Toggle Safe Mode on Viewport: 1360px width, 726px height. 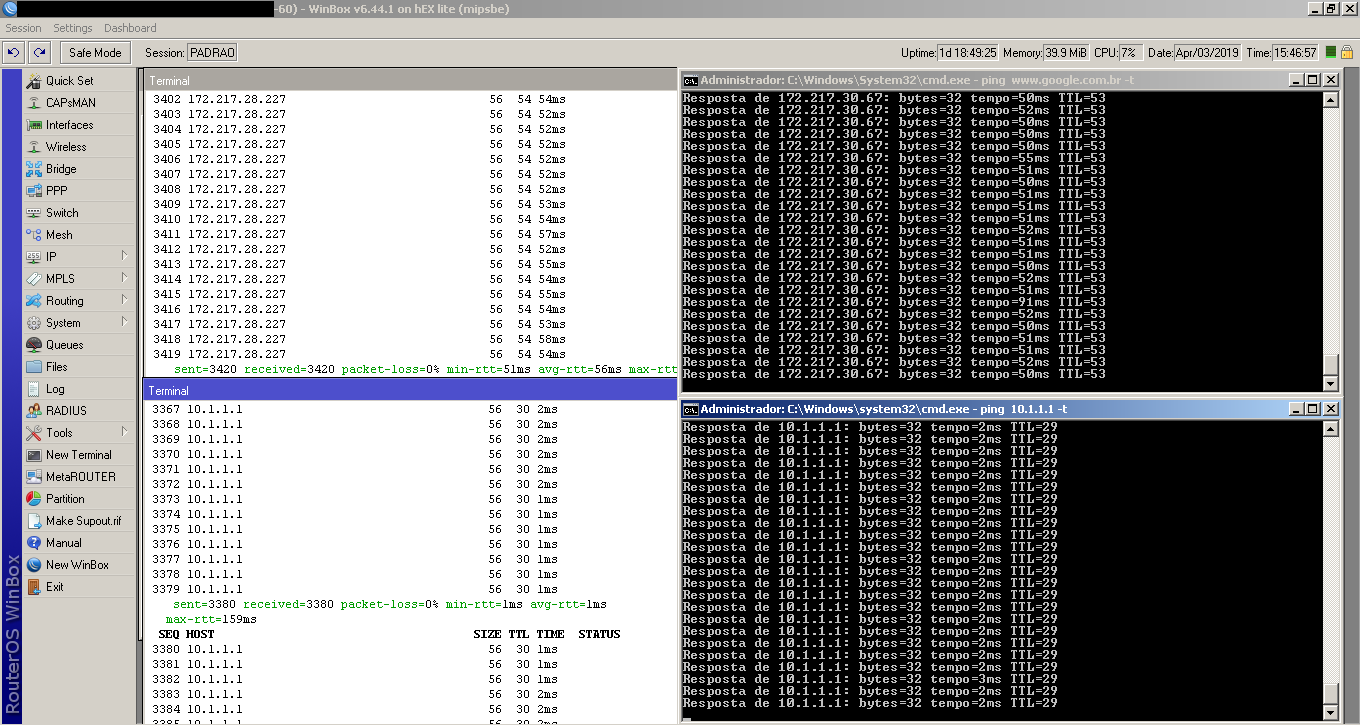click(95, 53)
